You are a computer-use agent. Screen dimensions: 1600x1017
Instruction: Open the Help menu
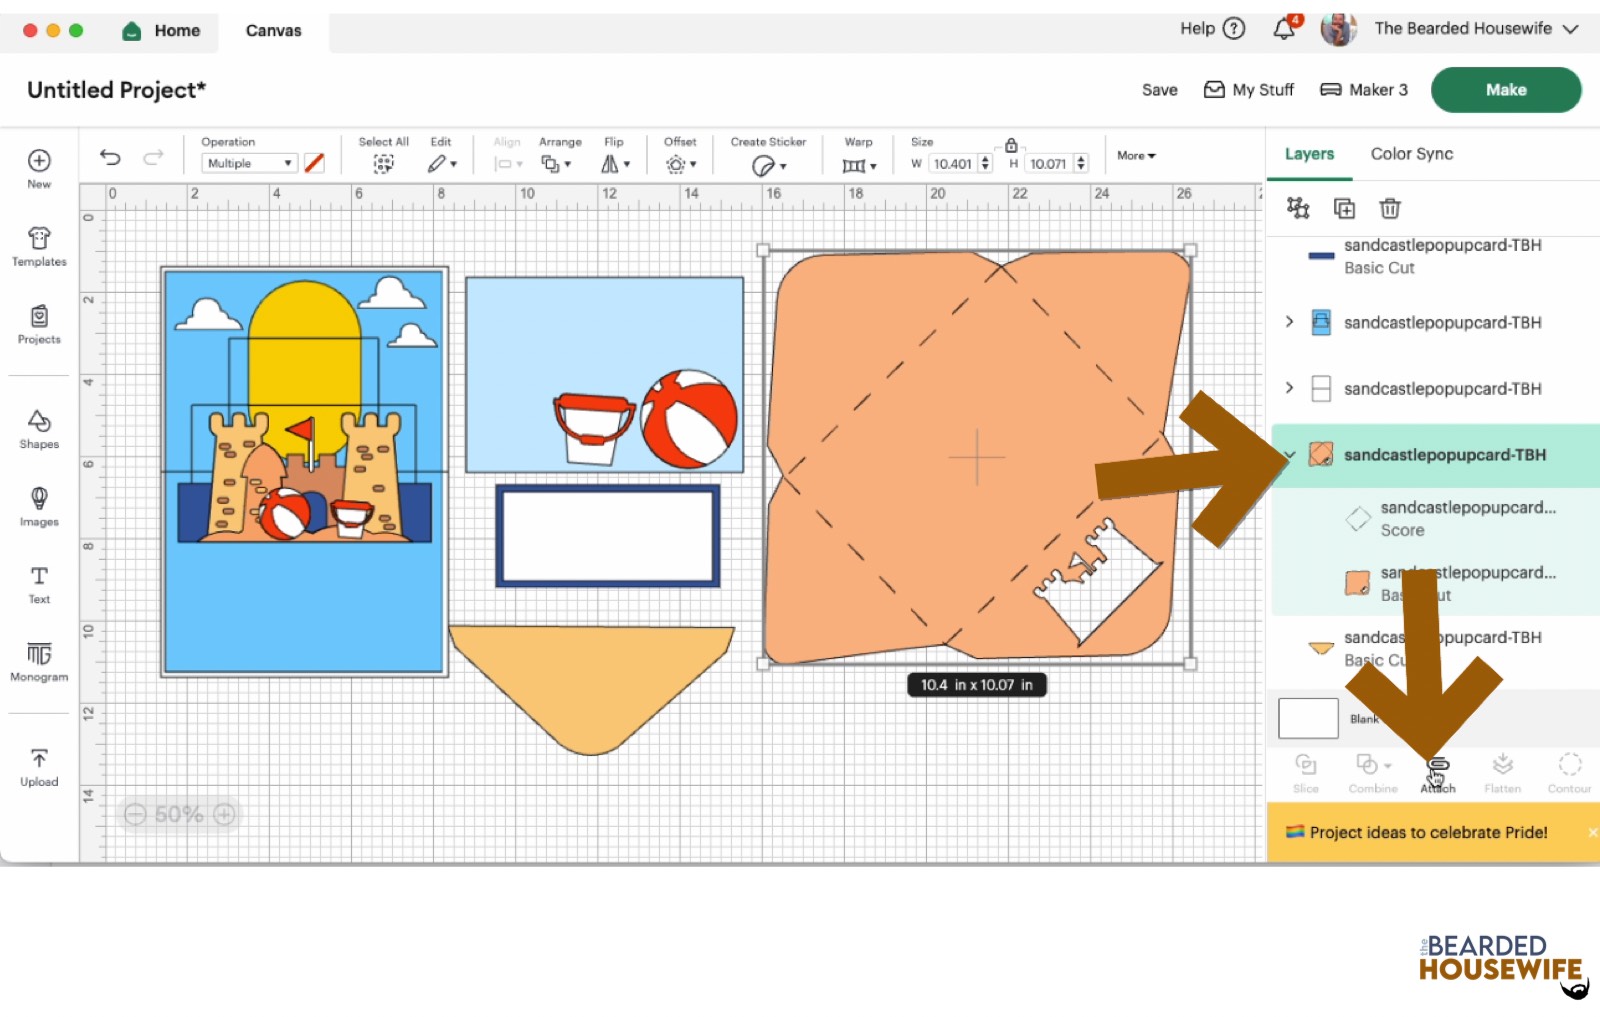pyautogui.click(x=1212, y=28)
